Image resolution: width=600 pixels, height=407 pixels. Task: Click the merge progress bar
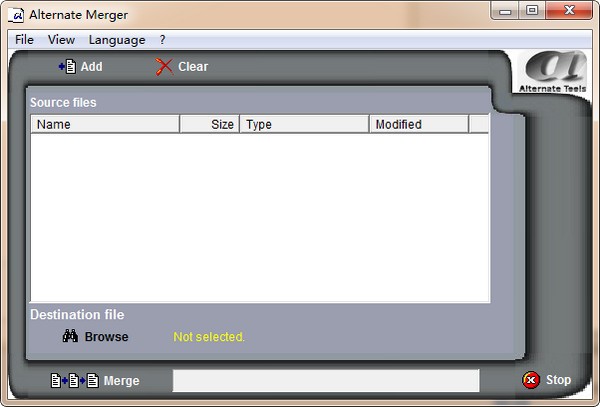point(326,381)
